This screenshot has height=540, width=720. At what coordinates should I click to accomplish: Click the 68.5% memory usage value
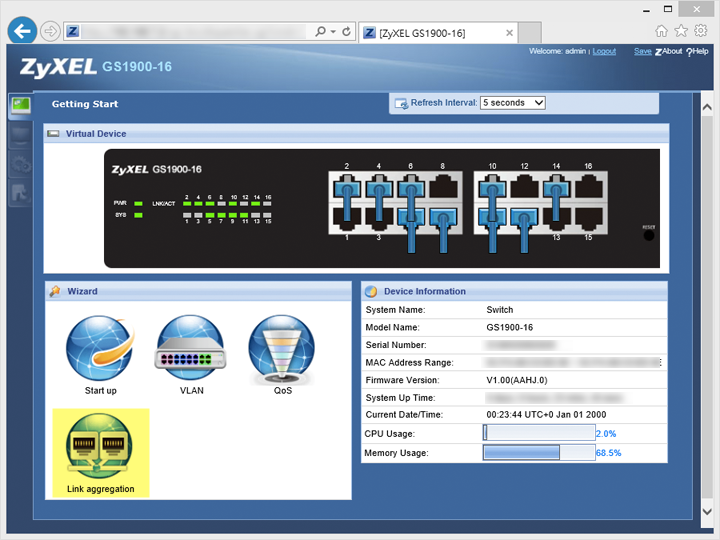(608, 453)
